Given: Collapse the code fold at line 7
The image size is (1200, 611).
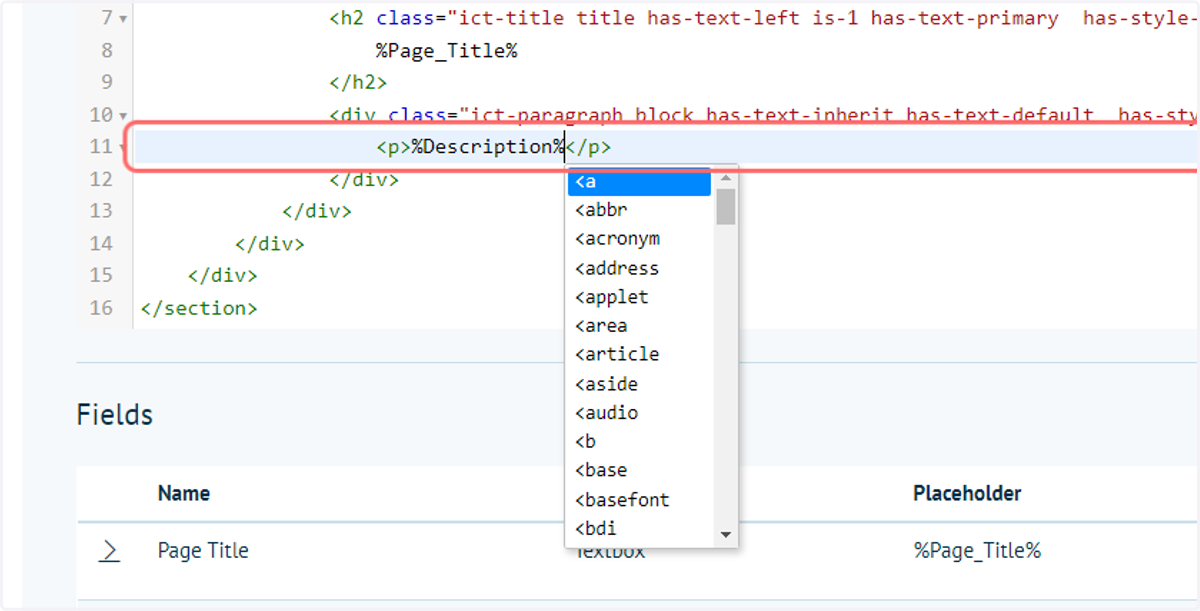Looking at the screenshot, I should tap(123, 19).
